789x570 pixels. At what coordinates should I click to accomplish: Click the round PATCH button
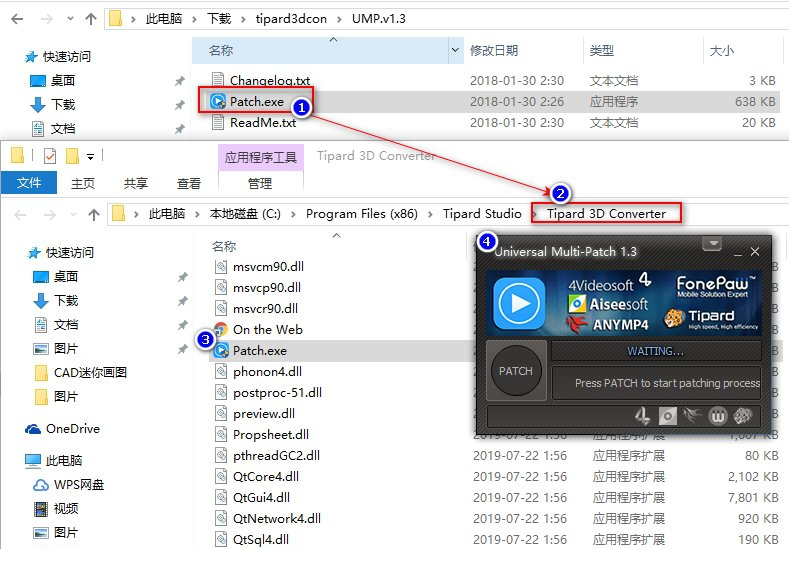pyautogui.click(x=516, y=371)
